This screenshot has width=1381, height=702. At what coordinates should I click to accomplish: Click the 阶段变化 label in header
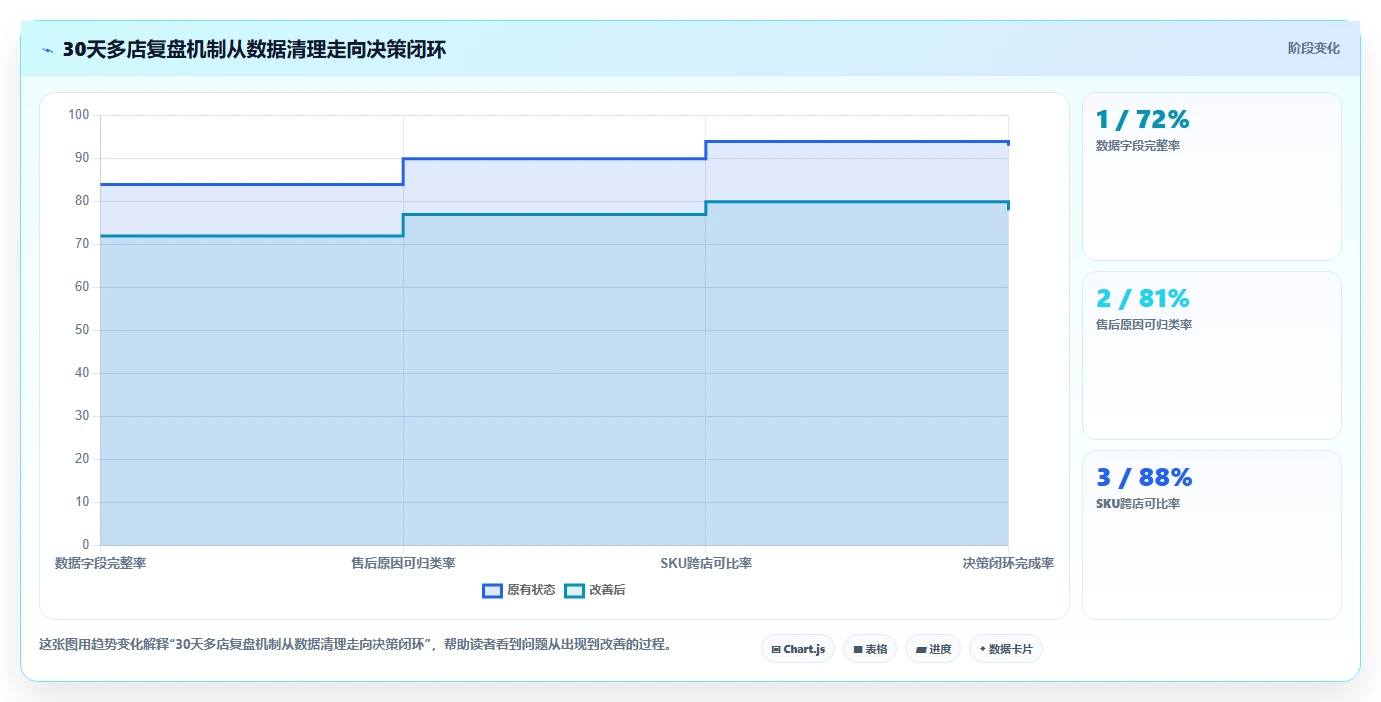tap(1313, 48)
